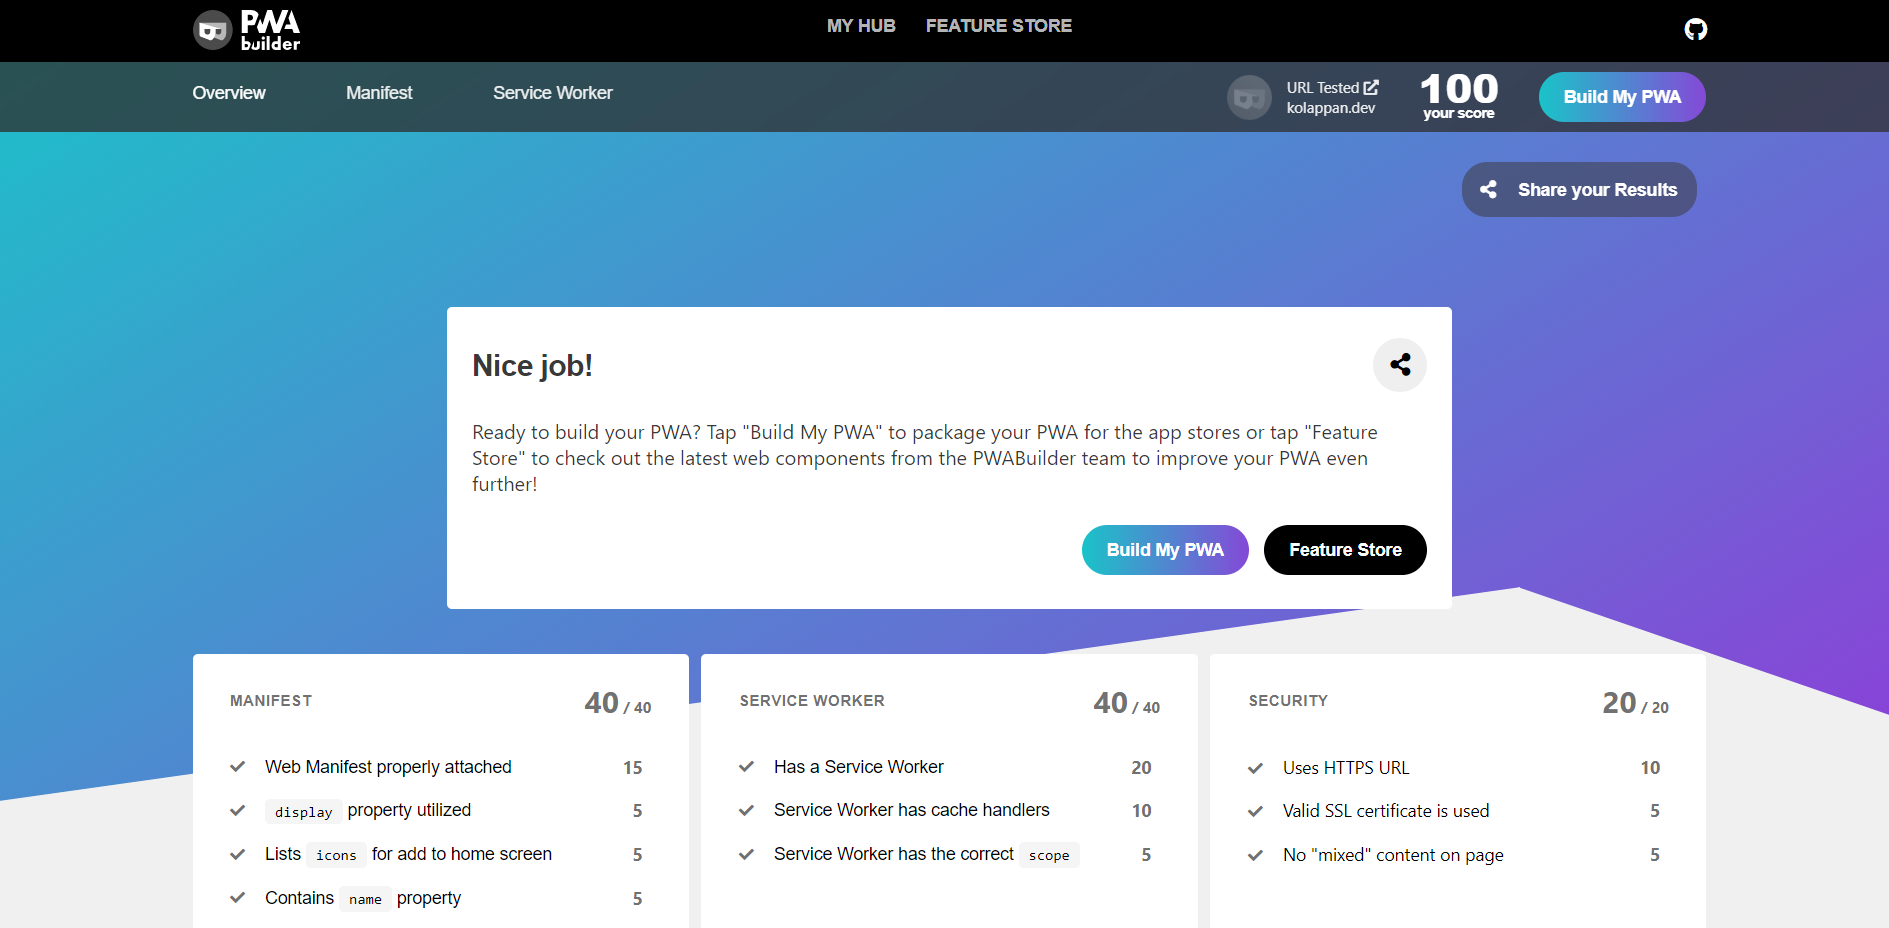Click the 20 points for Has a Service Worker
1889x928 pixels.
pyautogui.click(x=1141, y=768)
